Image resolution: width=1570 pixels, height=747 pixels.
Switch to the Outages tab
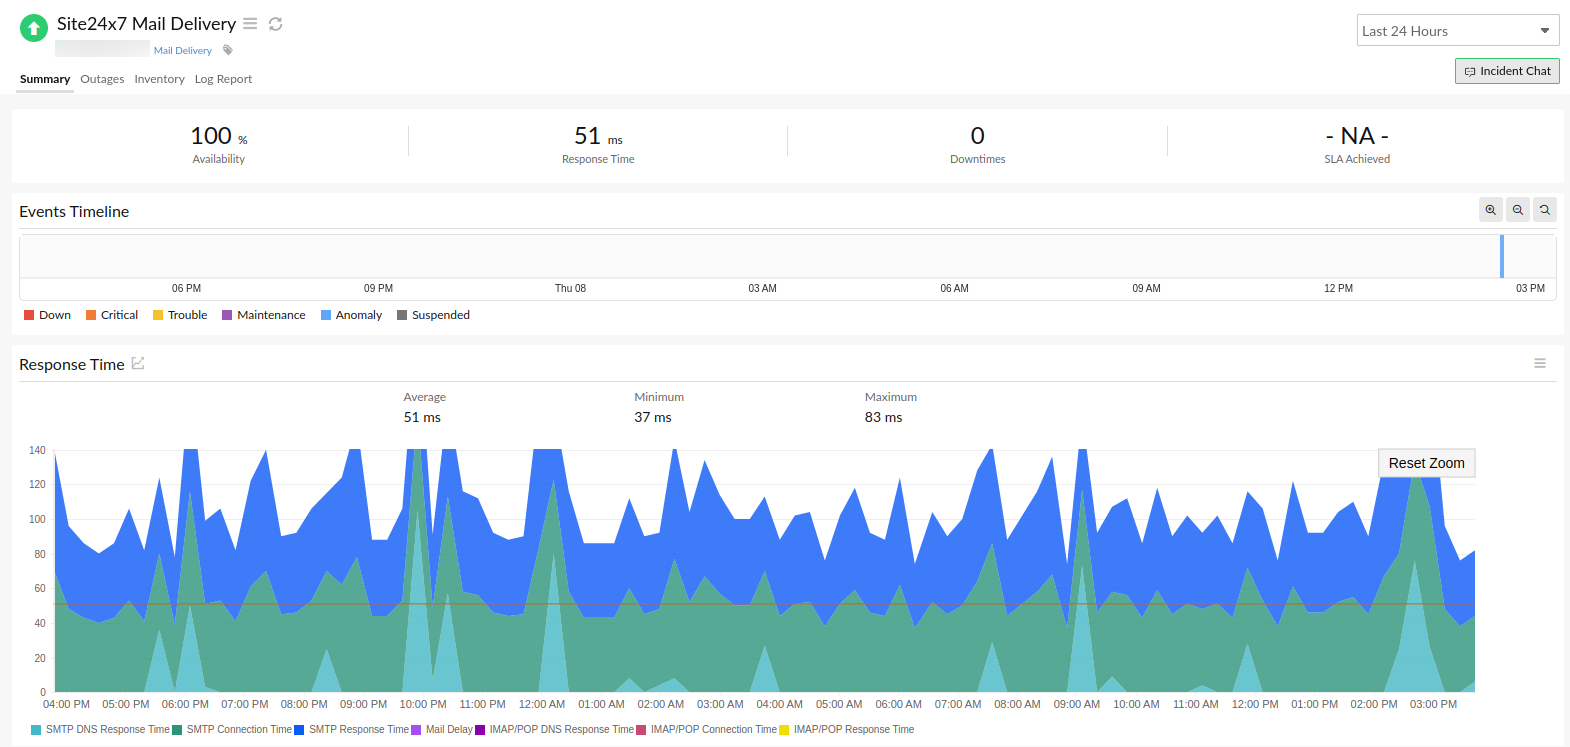click(102, 79)
